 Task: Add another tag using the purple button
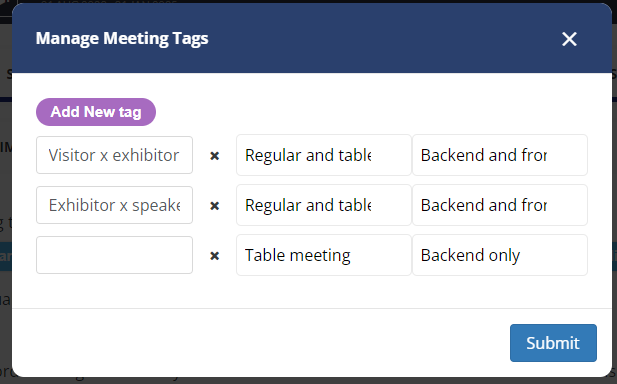click(96, 112)
